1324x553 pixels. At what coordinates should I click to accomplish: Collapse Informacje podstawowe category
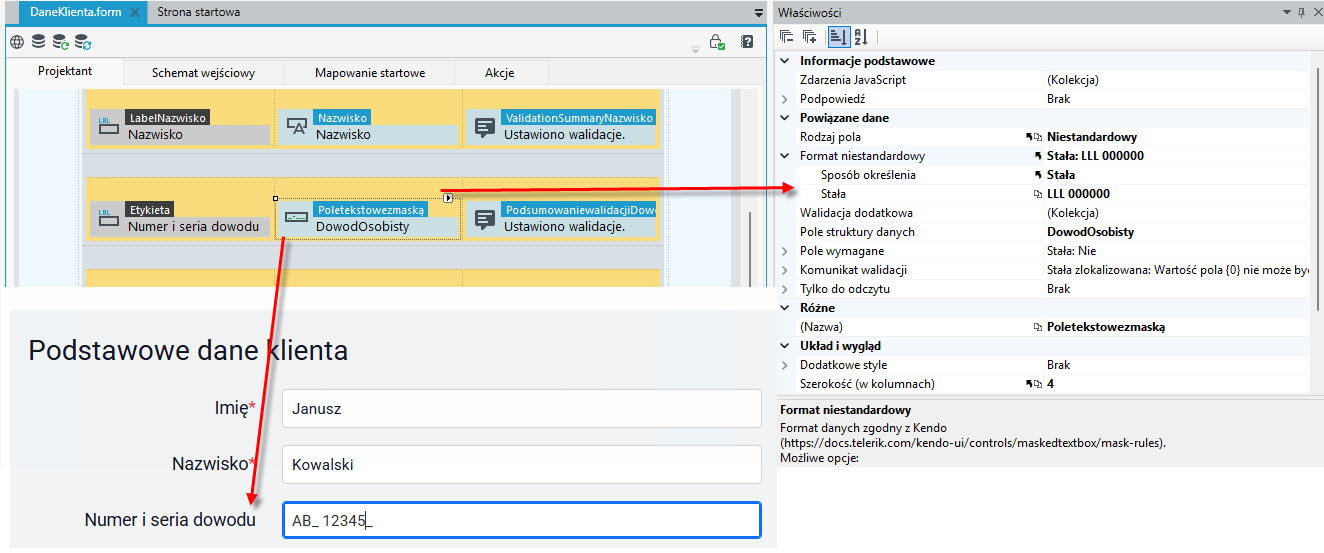(x=785, y=61)
